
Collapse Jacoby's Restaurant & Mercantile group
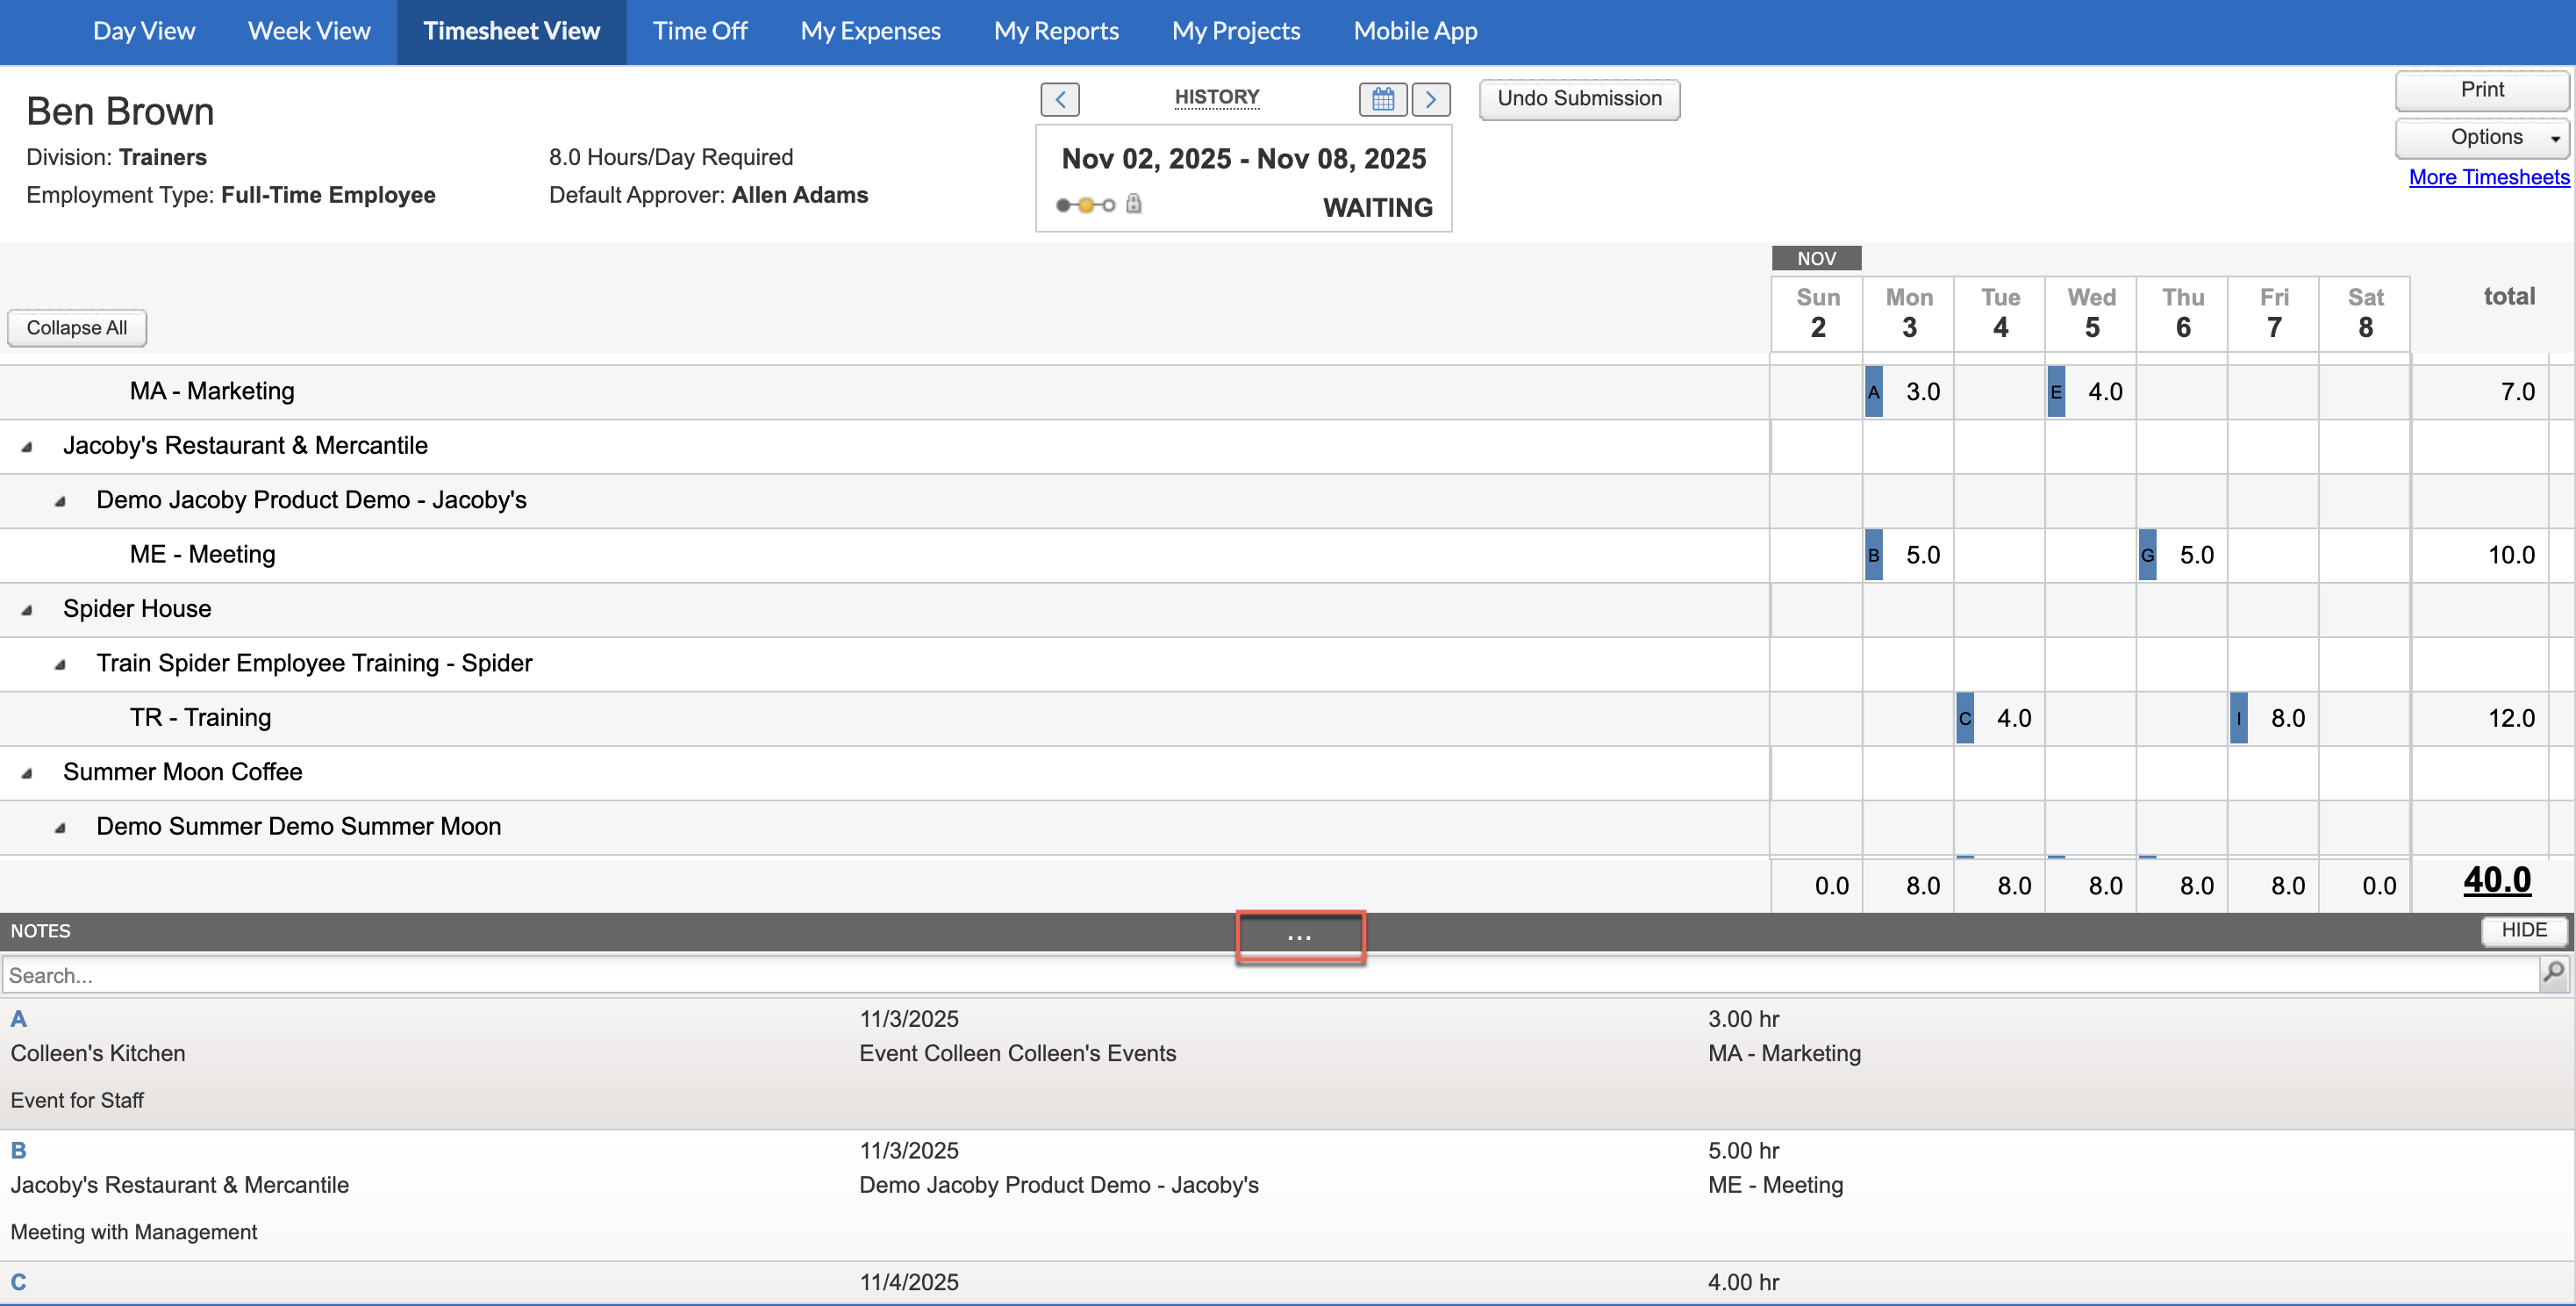tap(27, 447)
